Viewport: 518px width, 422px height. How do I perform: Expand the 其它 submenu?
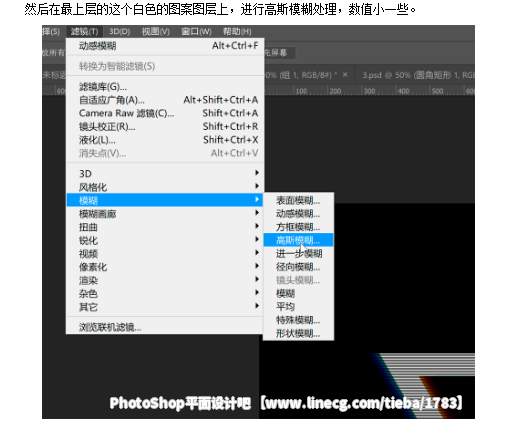tap(165, 307)
